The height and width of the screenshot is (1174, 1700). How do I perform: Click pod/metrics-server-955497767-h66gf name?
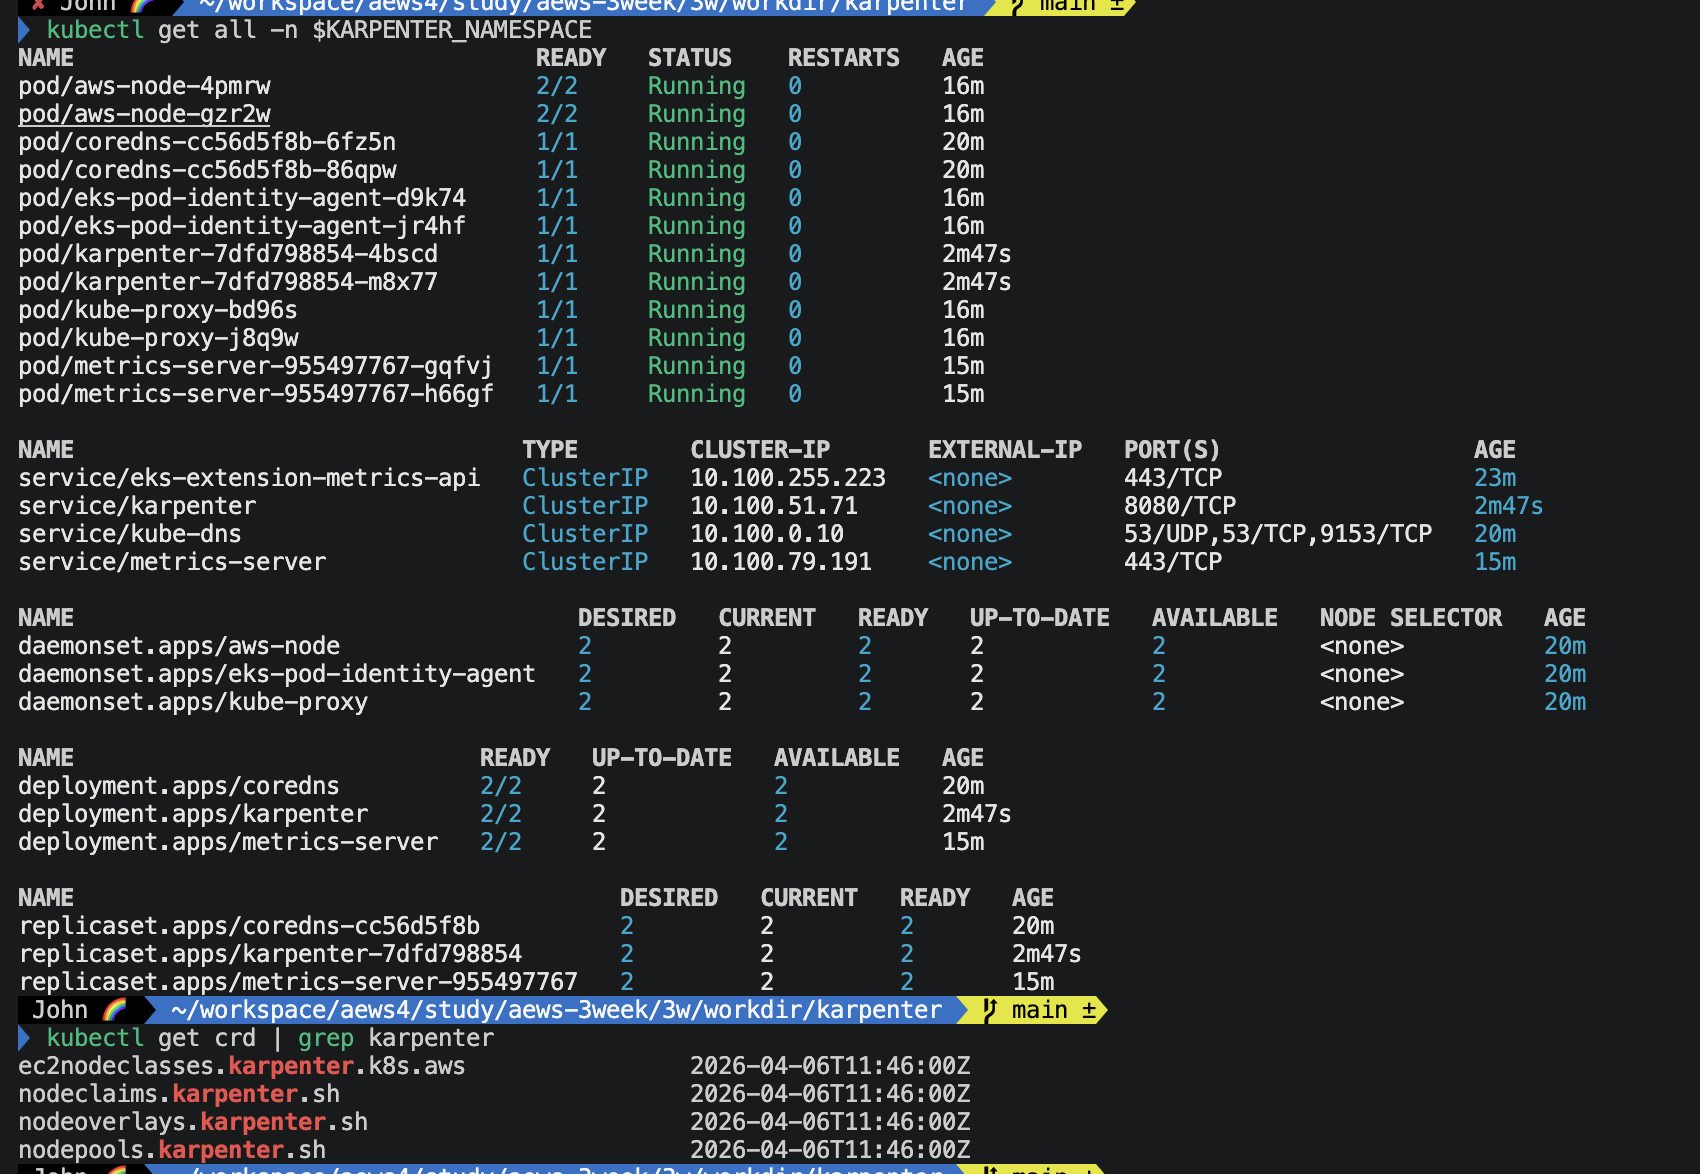256,394
